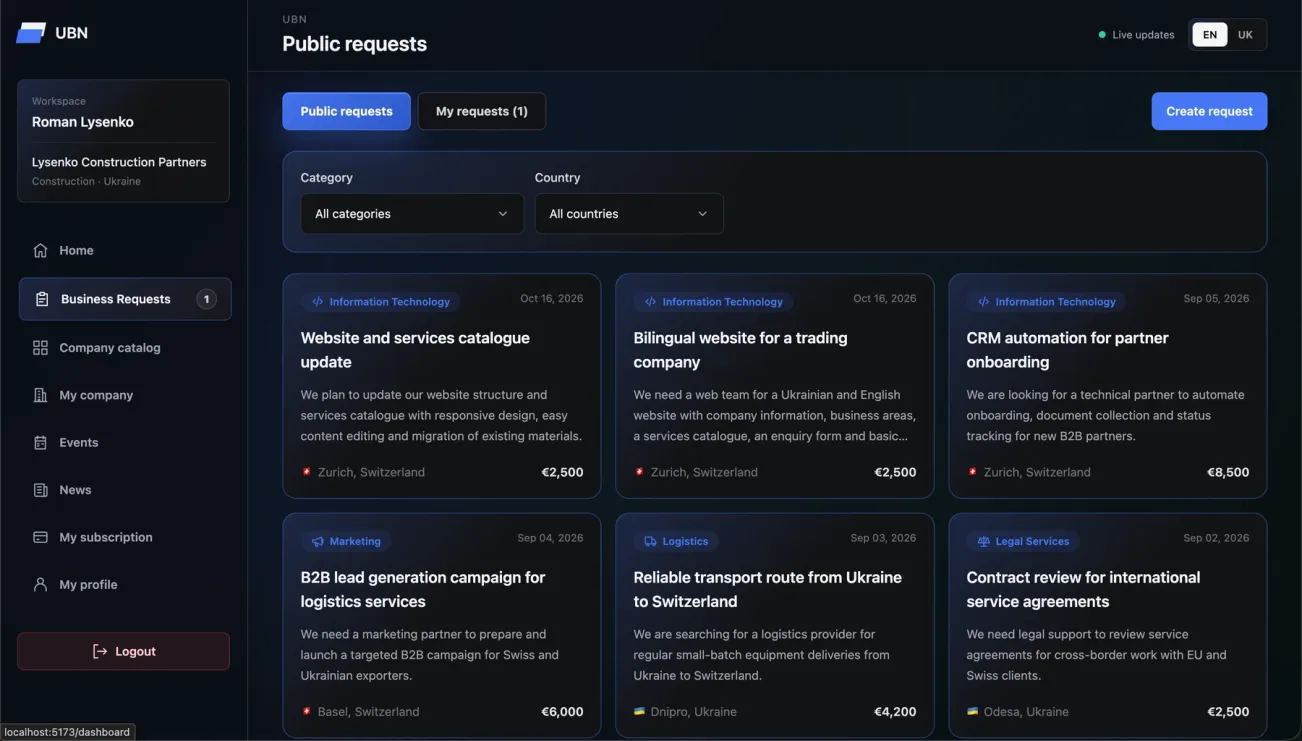Click the Company catalog grid icon
This screenshot has width=1302, height=741.
40,348
